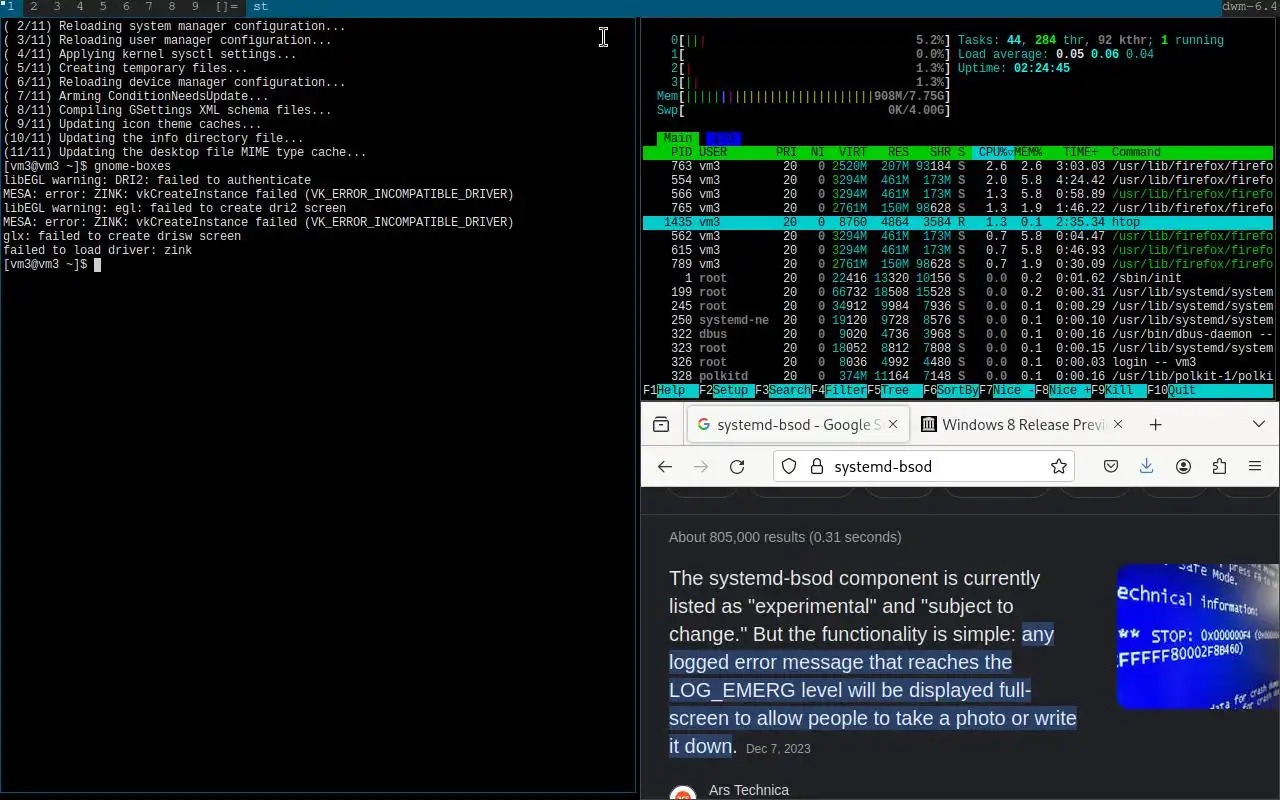The height and width of the screenshot is (800, 1280).
Task: Sort htop by the TIME+ column header
Action: (1080, 152)
